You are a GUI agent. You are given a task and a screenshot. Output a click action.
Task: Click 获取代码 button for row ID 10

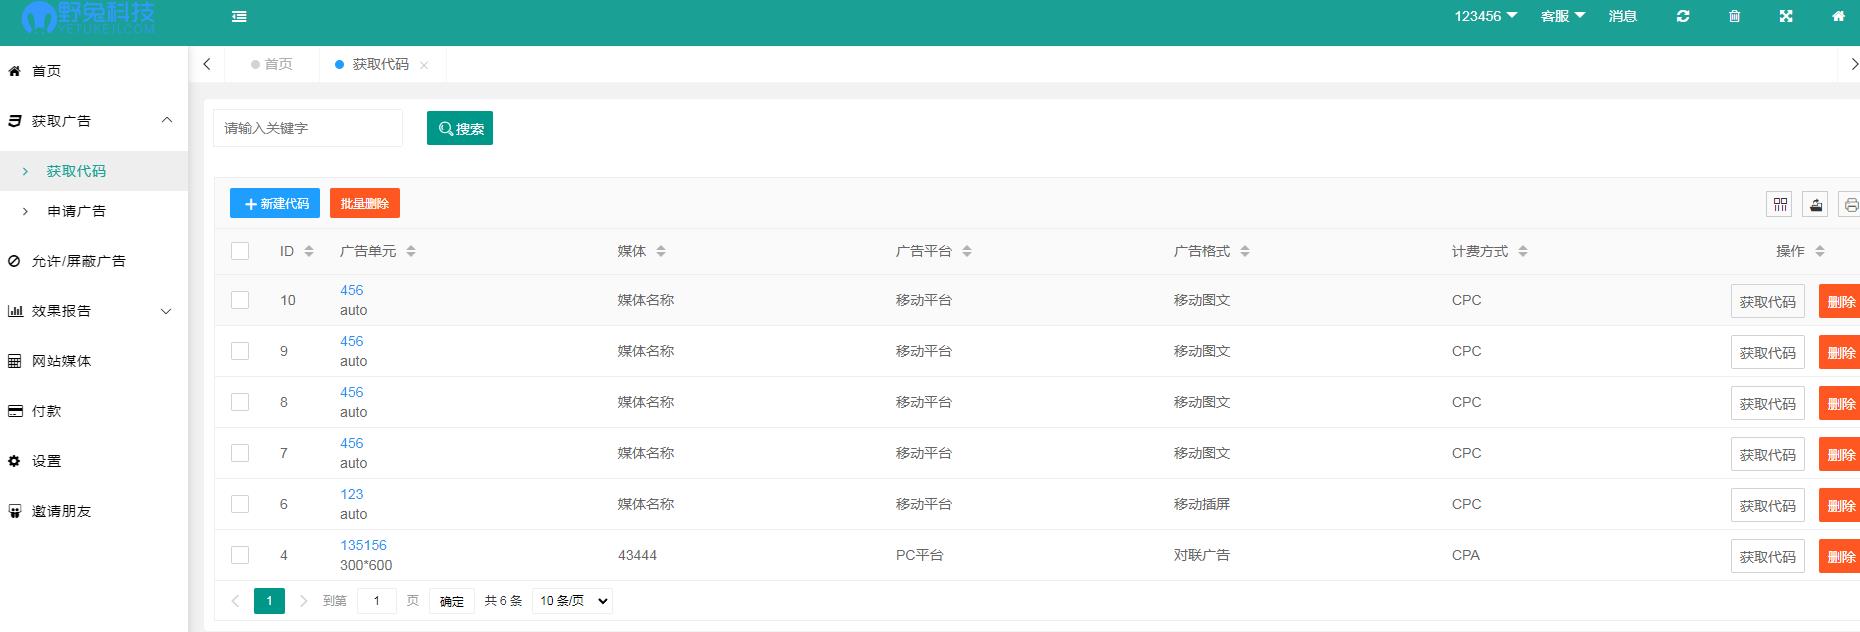tap(1768, 301)
